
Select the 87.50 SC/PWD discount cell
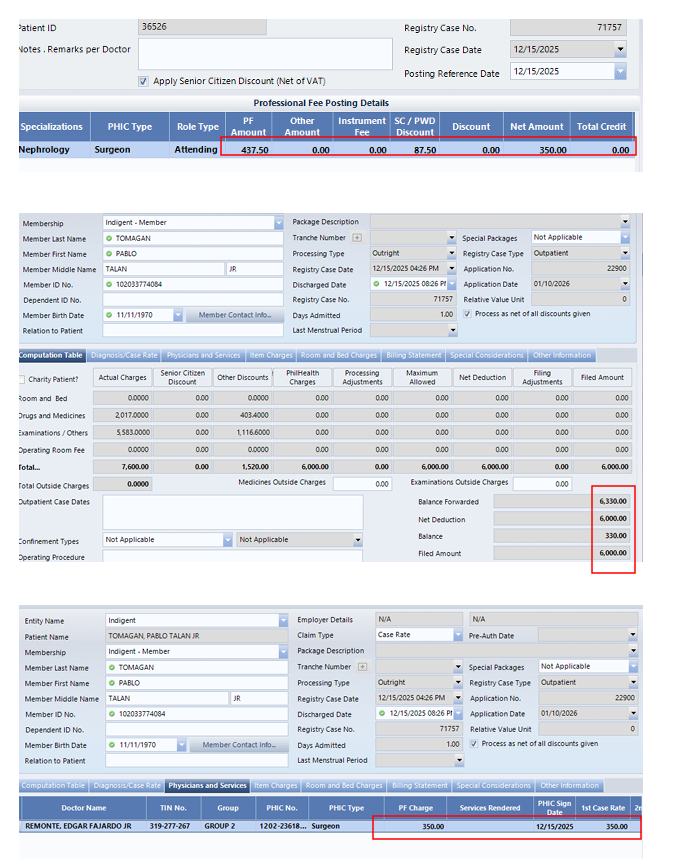(x=415, y=150)
